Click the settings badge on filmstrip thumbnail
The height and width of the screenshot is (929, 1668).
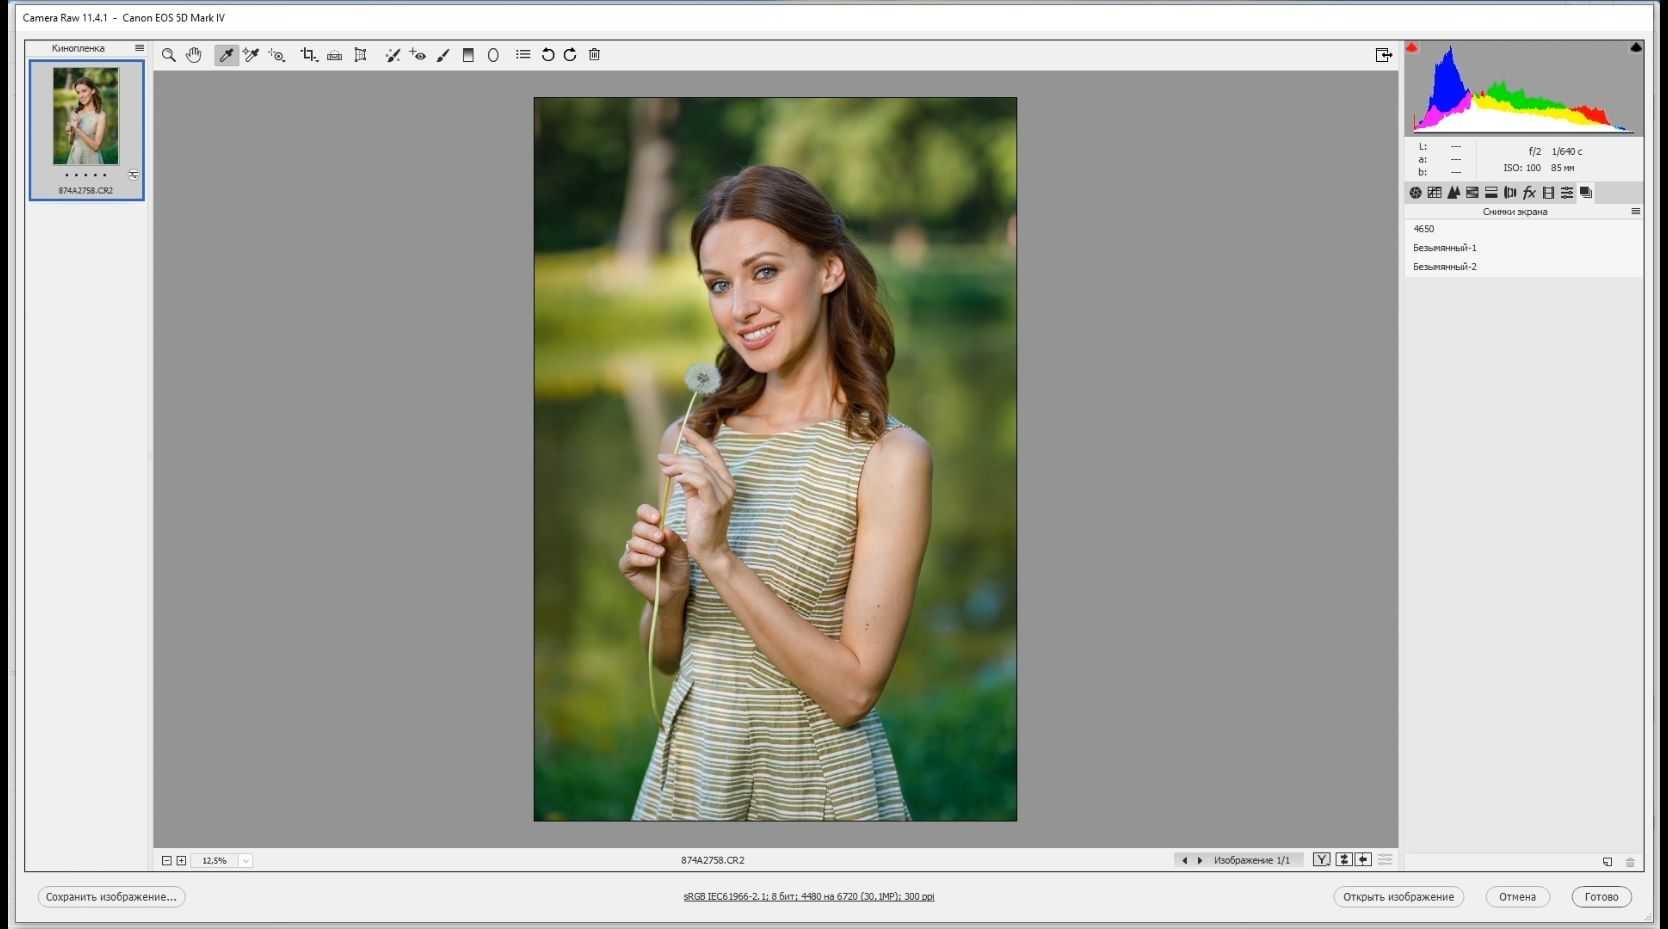tap(134, 175)
